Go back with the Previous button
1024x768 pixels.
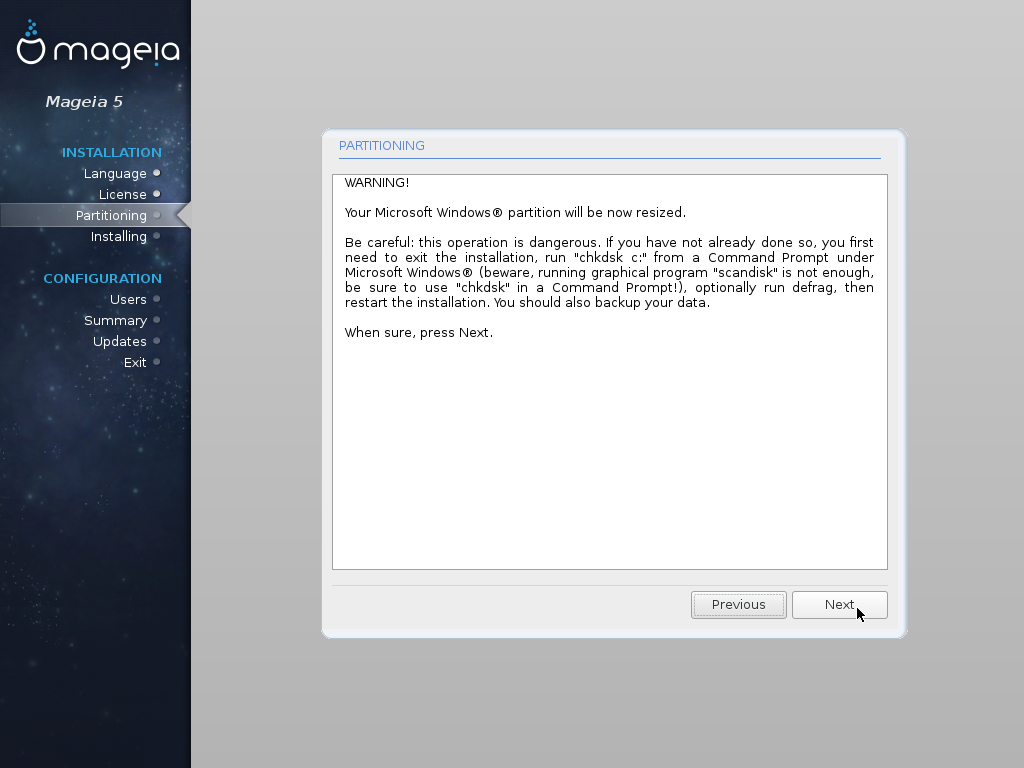coord(739,605)
